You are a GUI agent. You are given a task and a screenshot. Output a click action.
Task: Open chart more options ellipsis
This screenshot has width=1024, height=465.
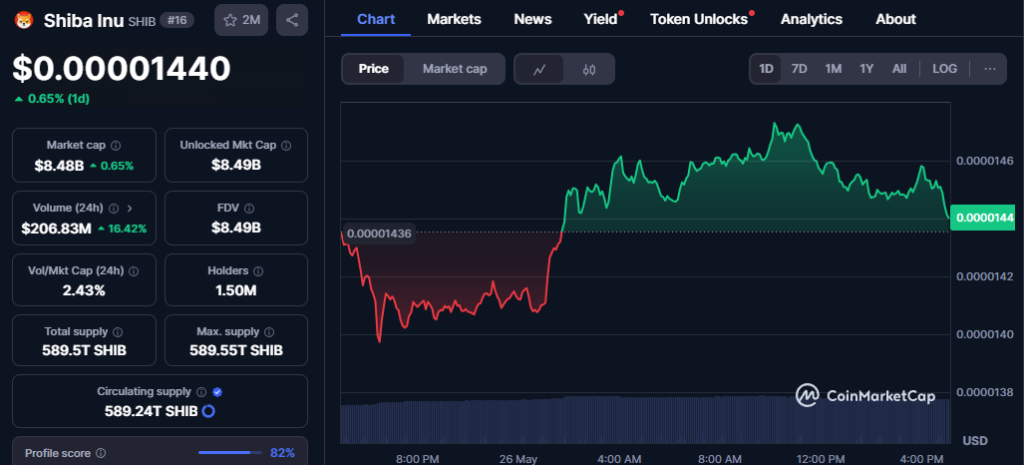pyautogui.click(x=990, y=69)
